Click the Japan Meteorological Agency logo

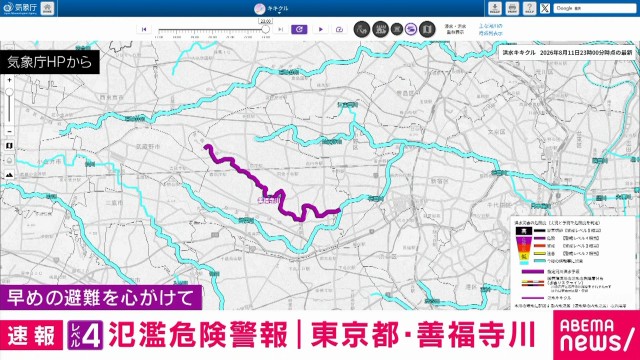point(20,8)
